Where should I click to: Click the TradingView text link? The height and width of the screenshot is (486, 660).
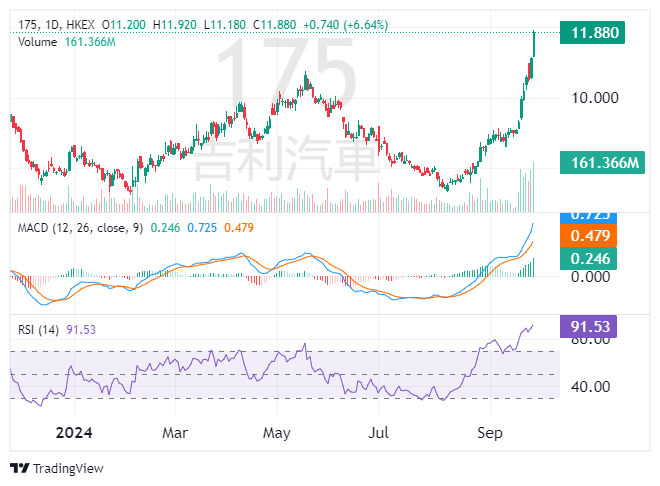pos(68,468)
